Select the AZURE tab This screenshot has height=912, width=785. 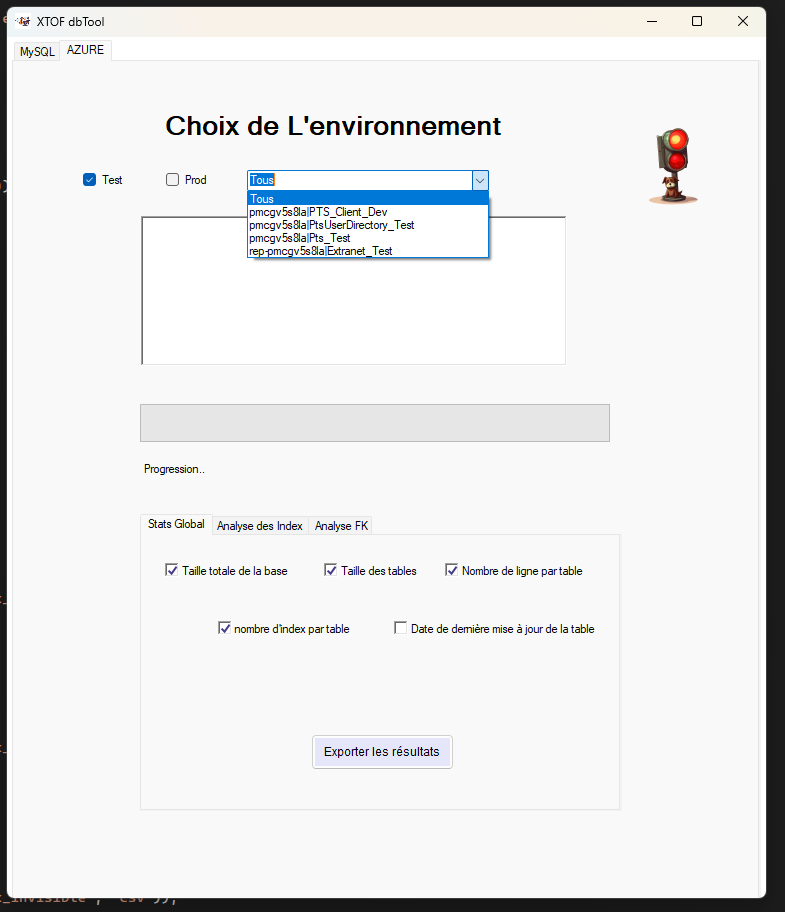pyautogui.click(x=85, y=50)
